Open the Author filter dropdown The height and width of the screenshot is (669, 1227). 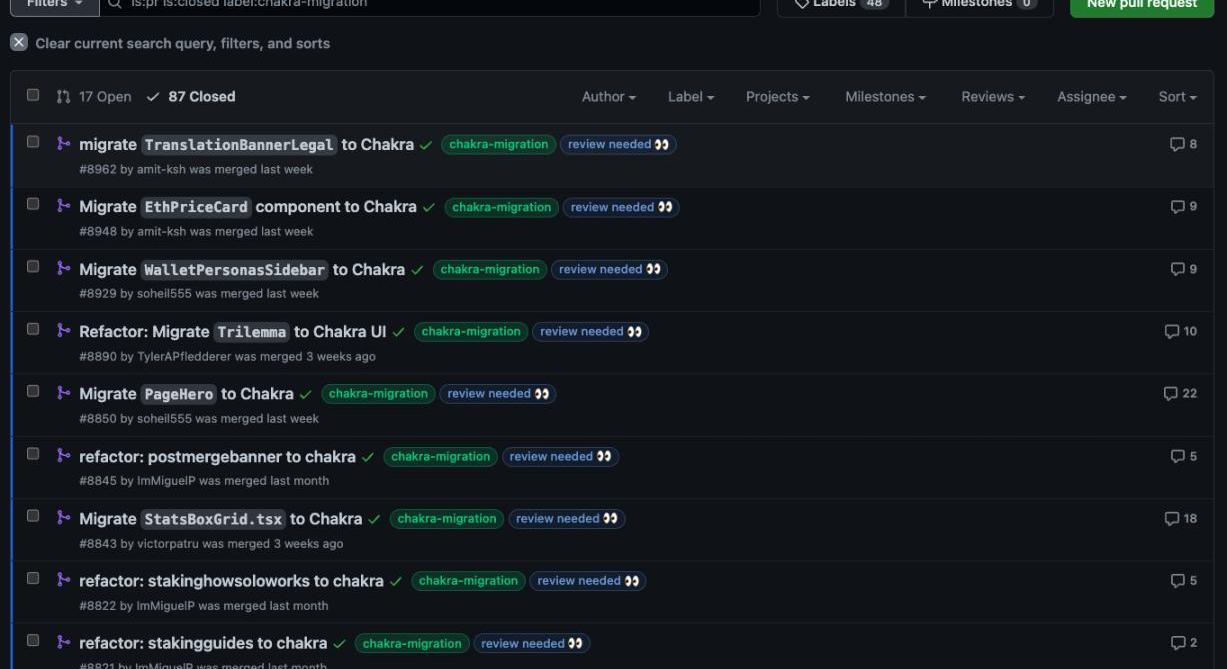(609, 97)
